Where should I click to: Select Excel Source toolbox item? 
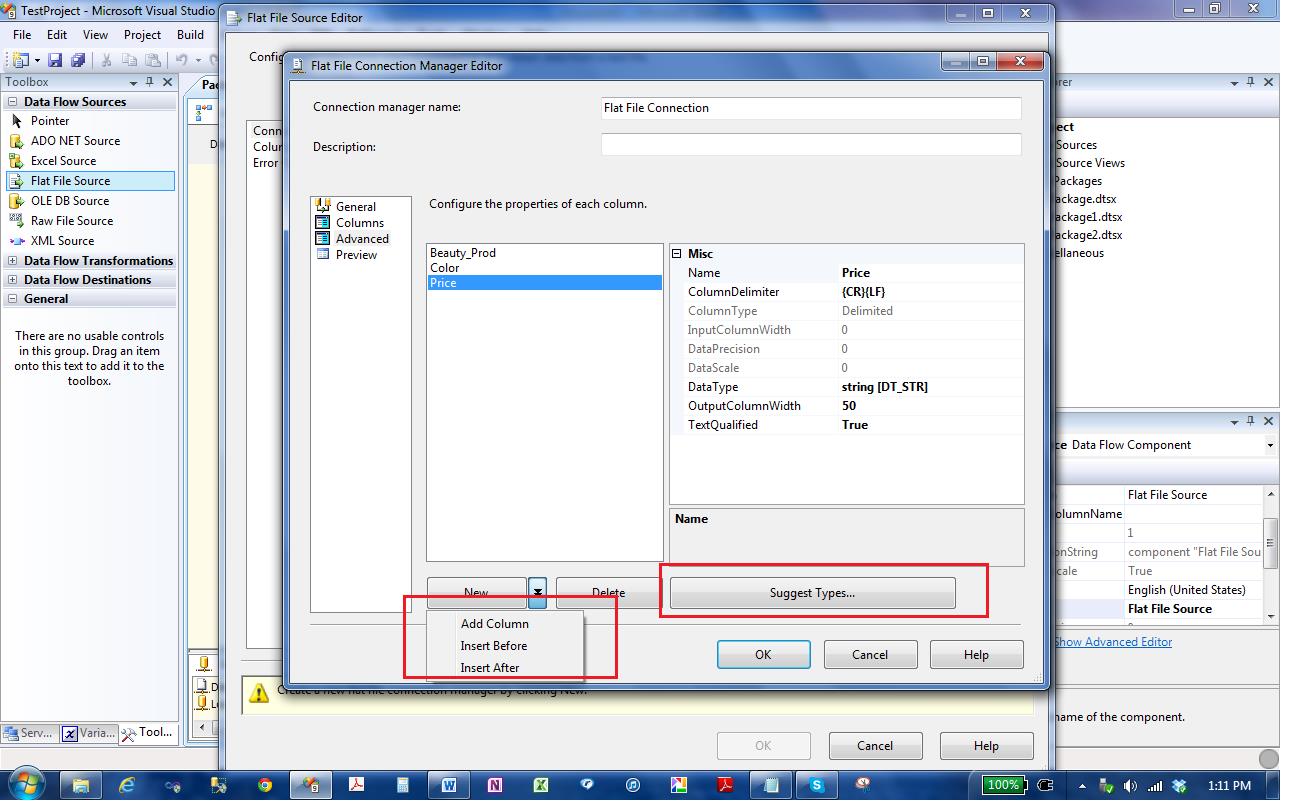tap(63, 161)
